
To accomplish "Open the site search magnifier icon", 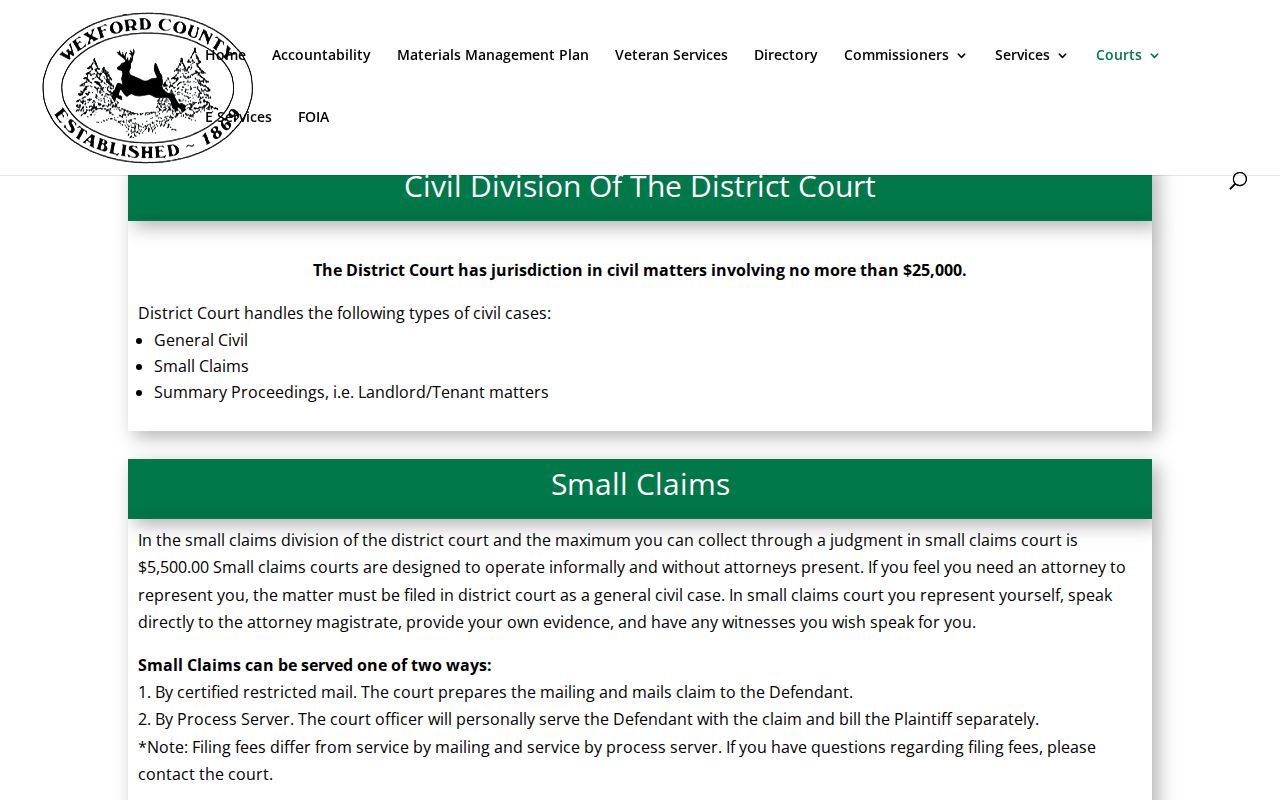I will [1238, 180].
